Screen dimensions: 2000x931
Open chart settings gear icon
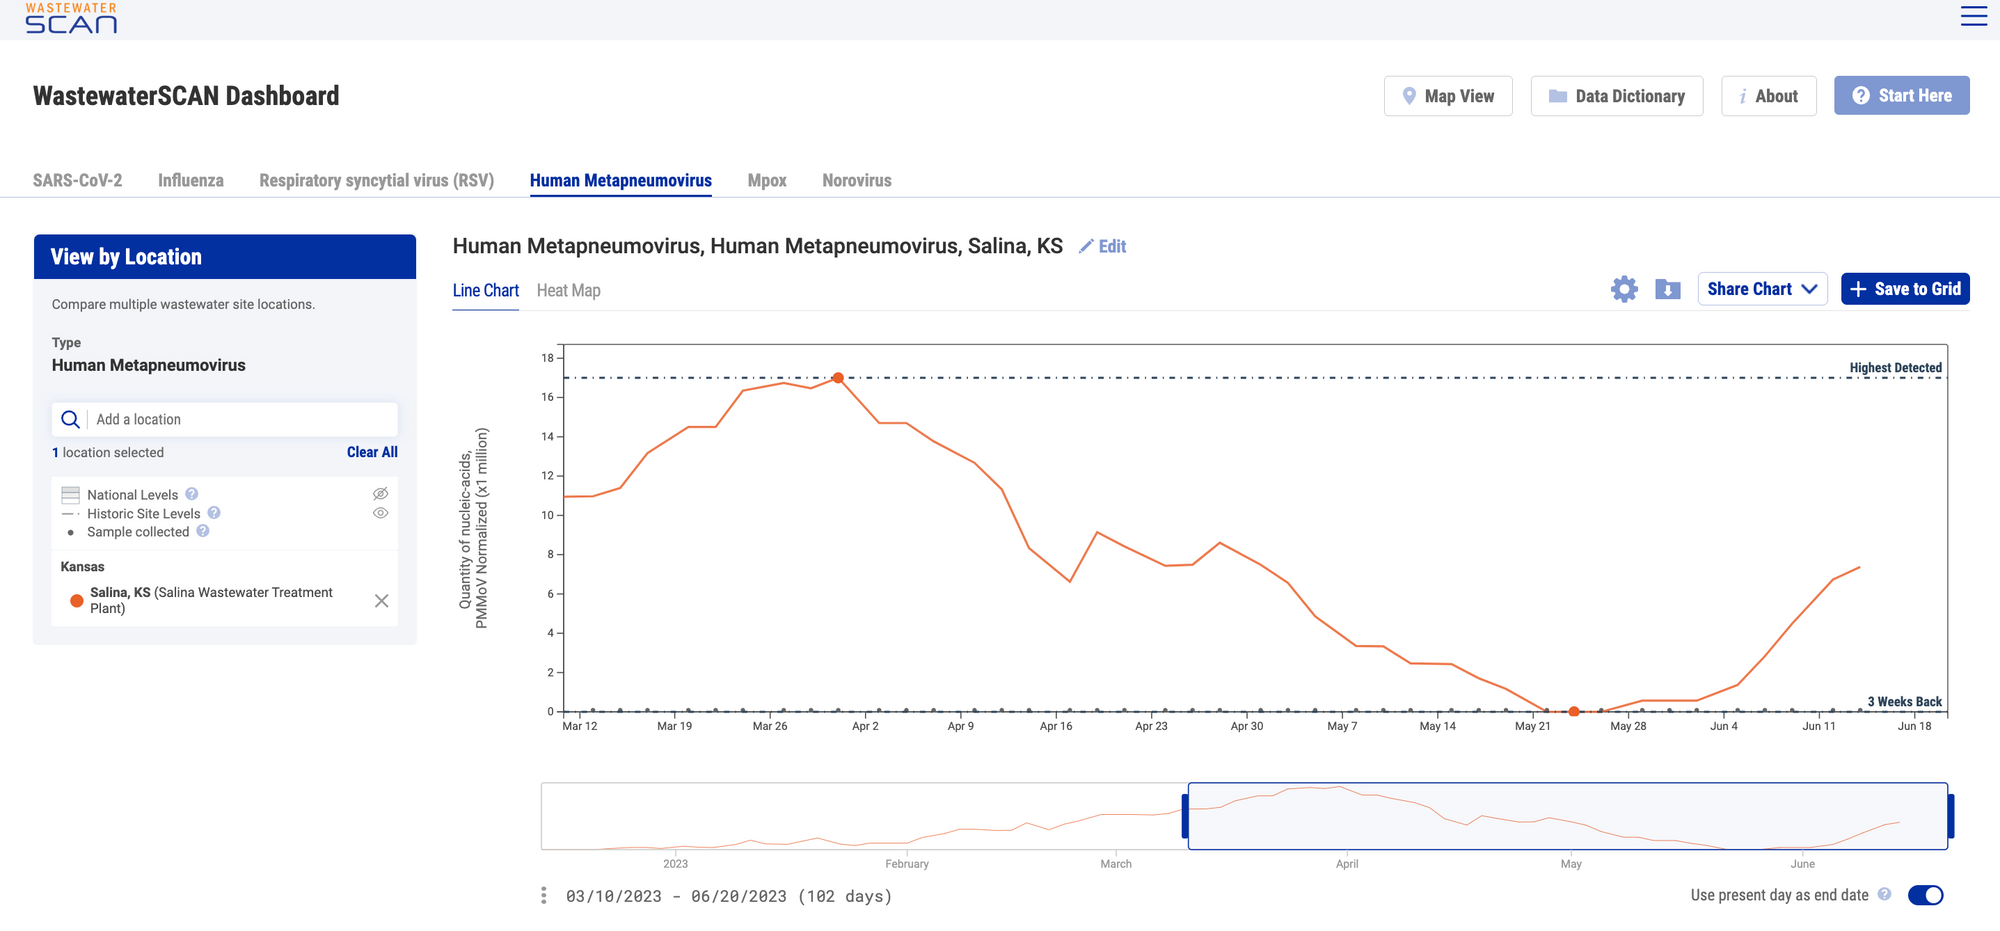pos(1624,289)
